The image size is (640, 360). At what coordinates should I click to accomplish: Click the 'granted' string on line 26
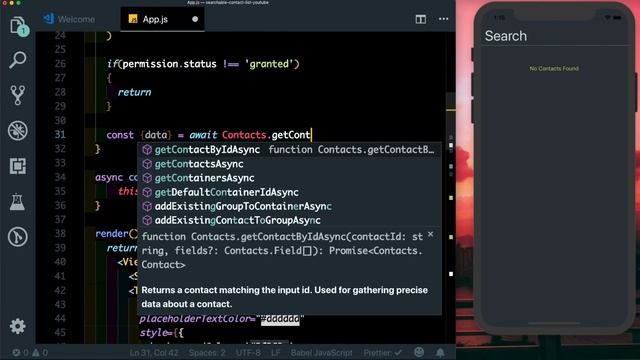pyautogui.click(x=269, y=64)
